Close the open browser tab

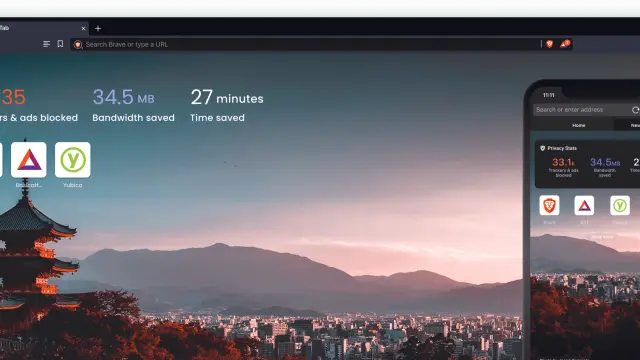(x=83, y=29)
